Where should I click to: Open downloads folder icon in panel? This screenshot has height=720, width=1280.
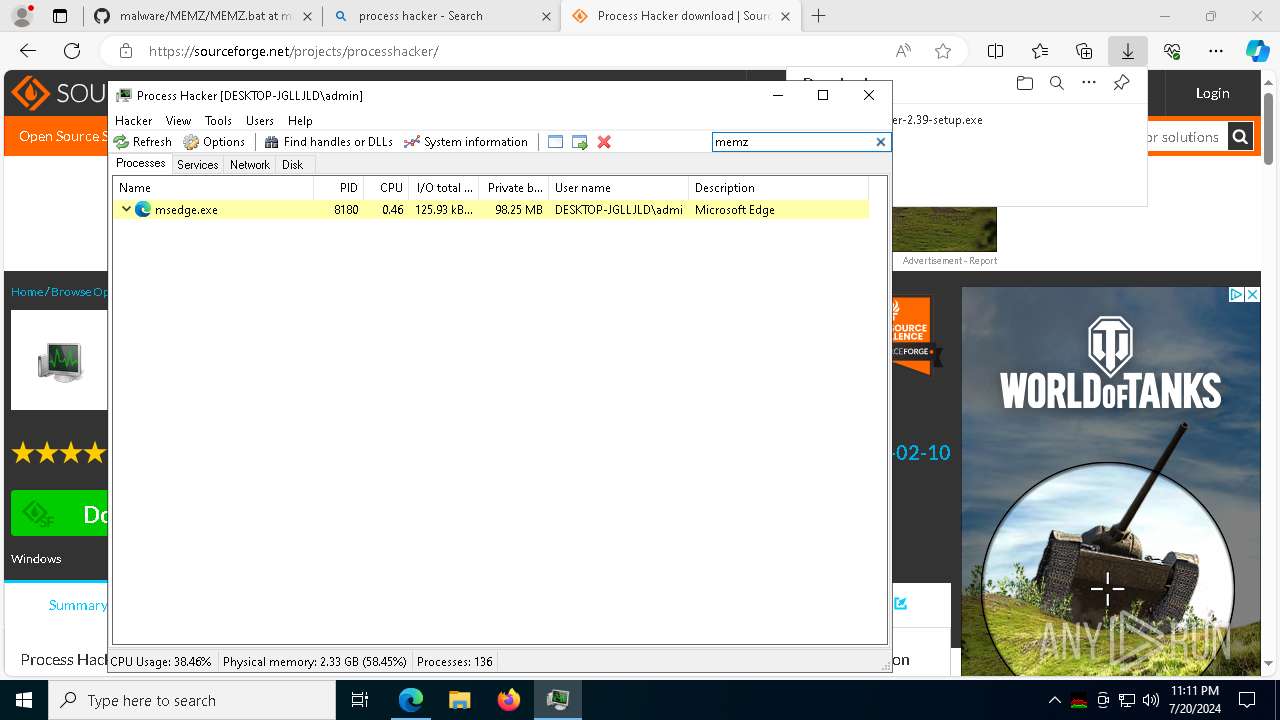(1024, 84)
